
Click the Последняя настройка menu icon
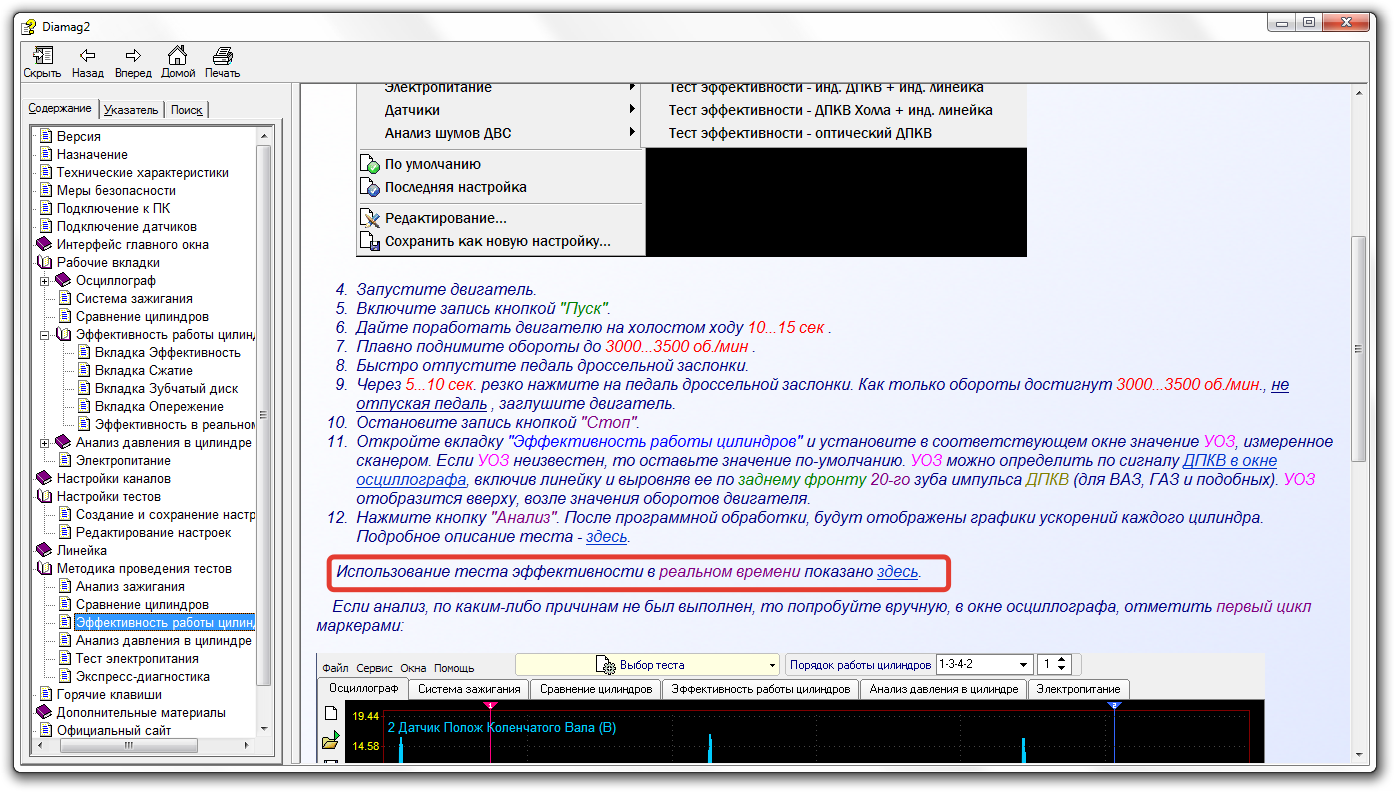(x=370, y=188)
